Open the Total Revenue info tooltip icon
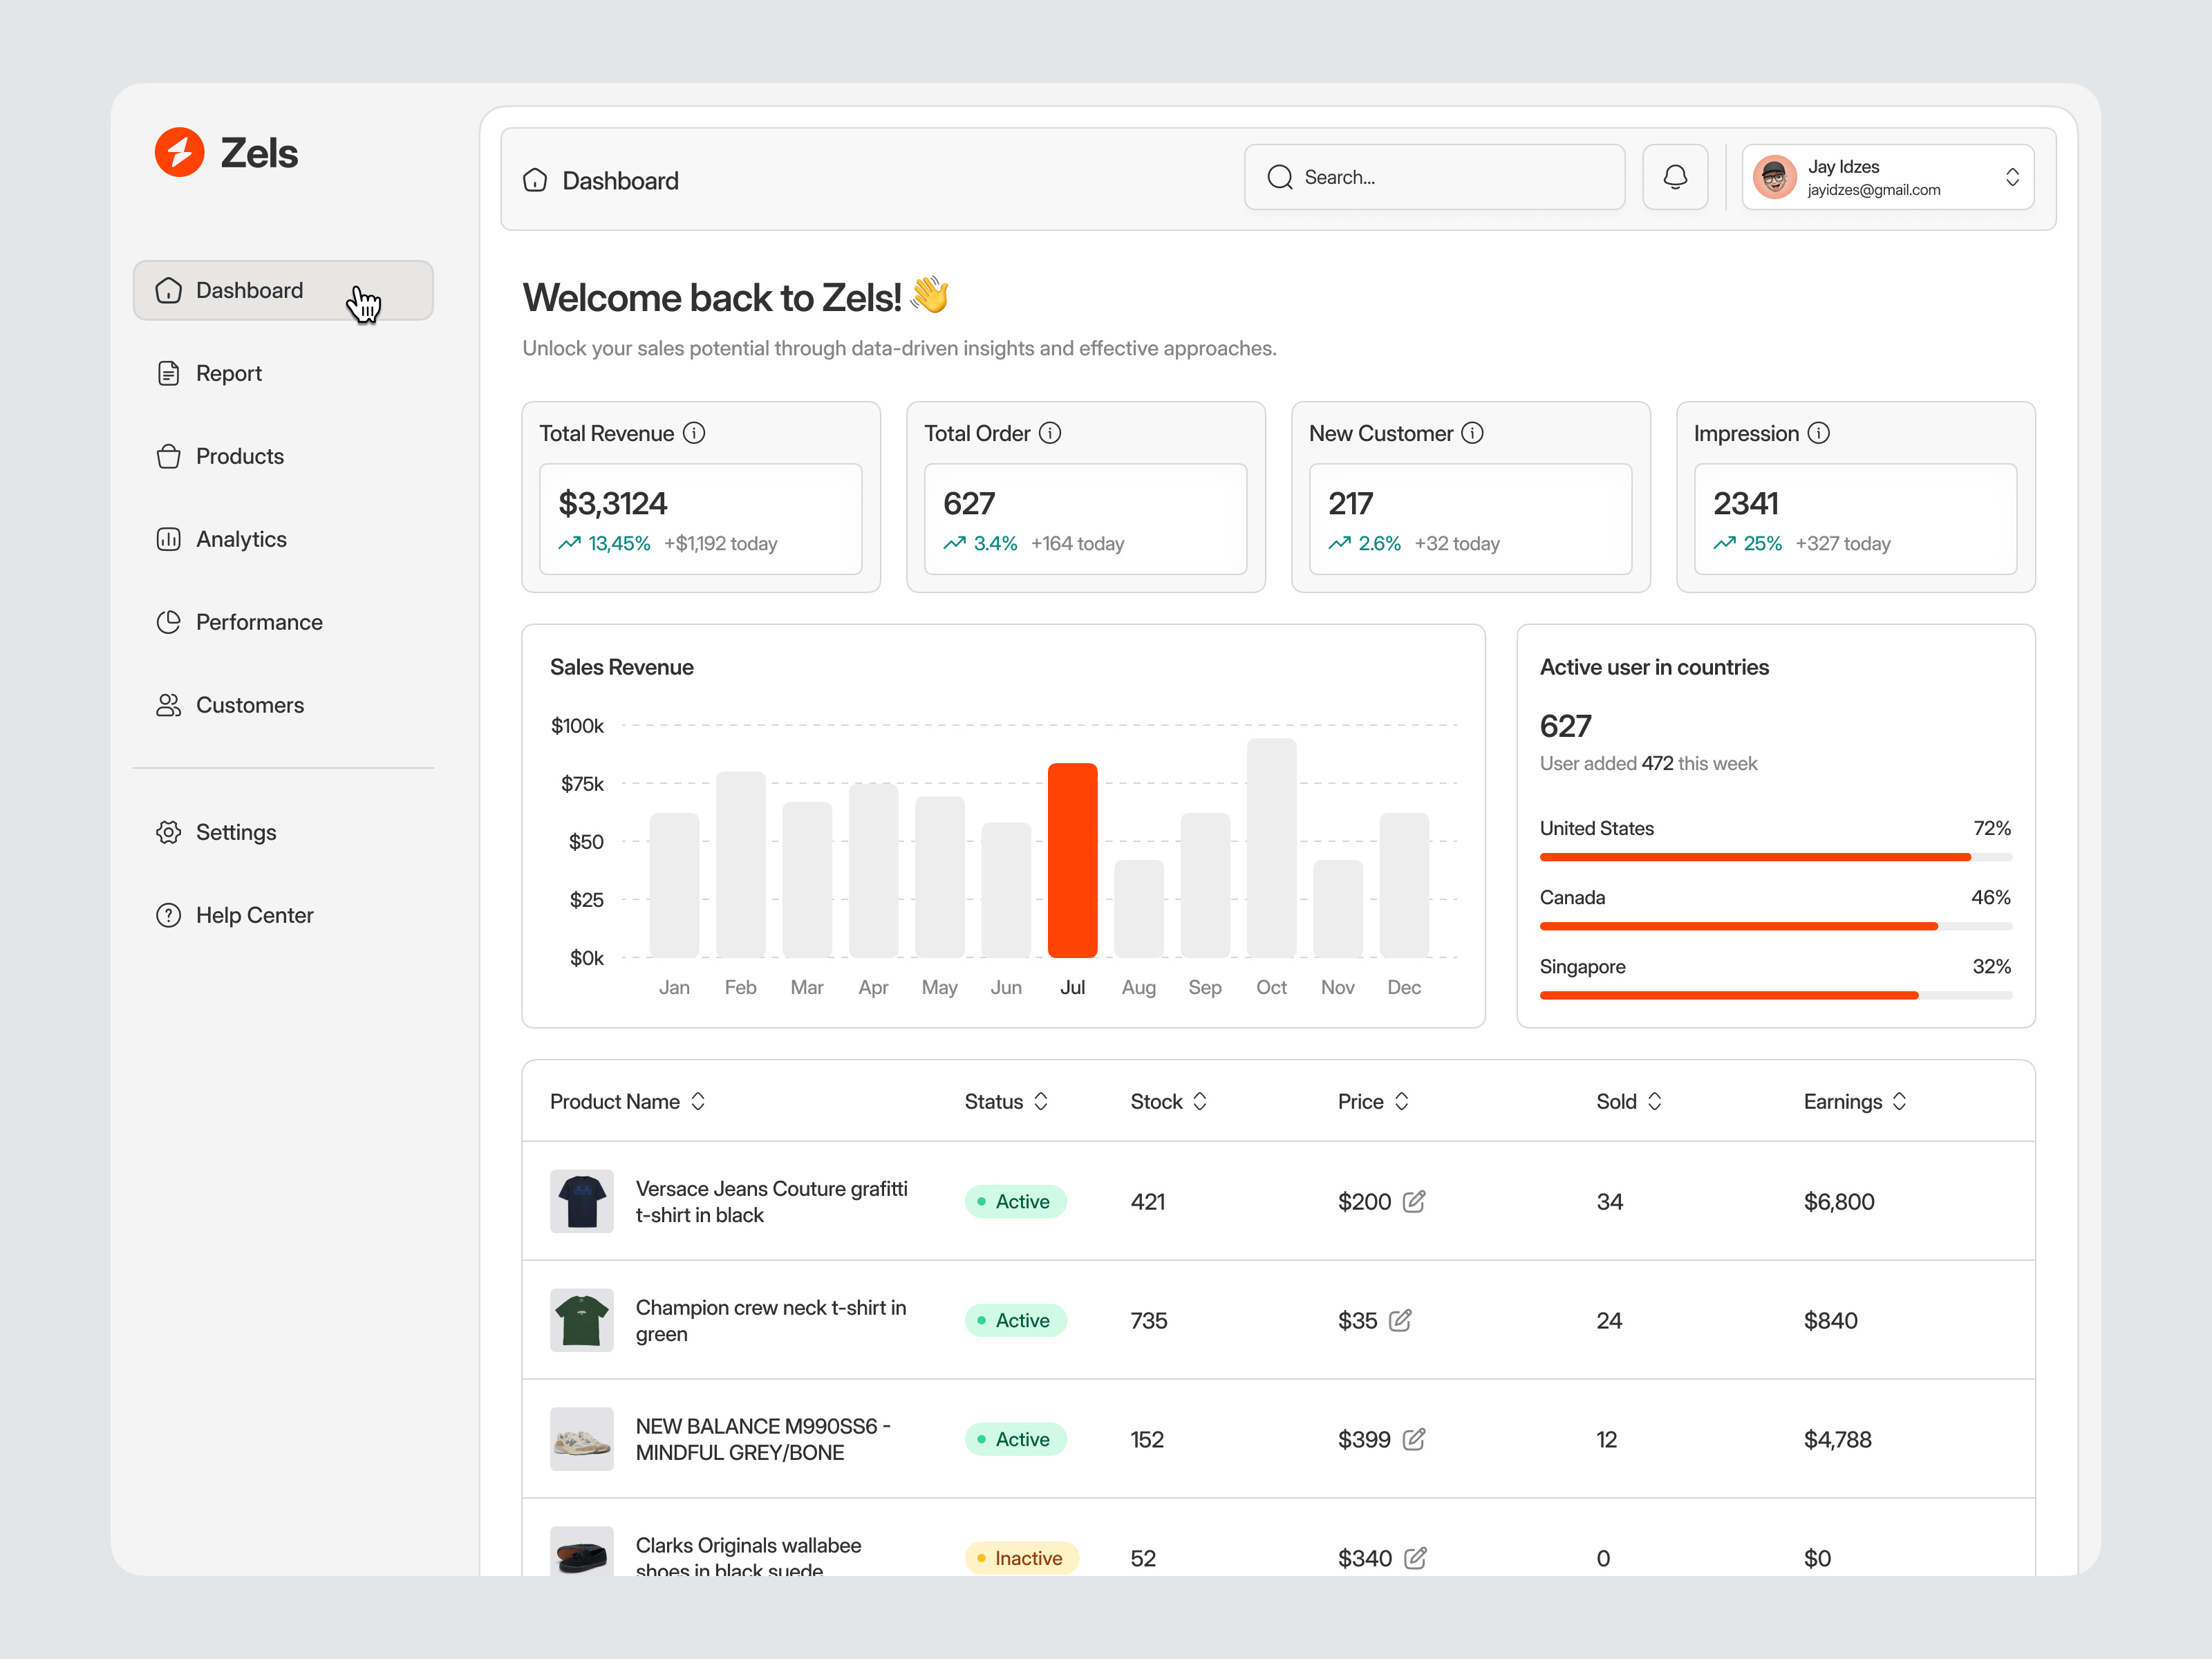2212x1659 pixels. coord(694,433)
